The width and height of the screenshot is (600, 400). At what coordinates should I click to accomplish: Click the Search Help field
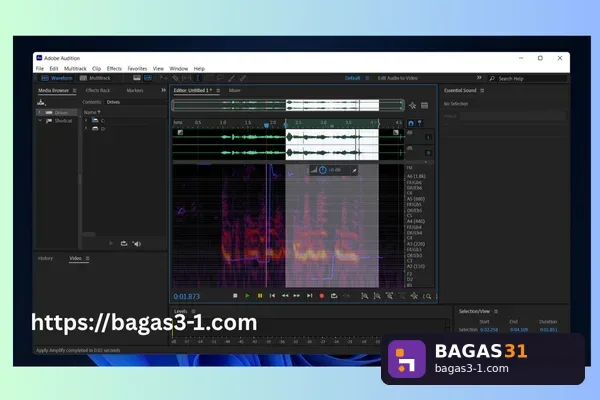point(528,78)
